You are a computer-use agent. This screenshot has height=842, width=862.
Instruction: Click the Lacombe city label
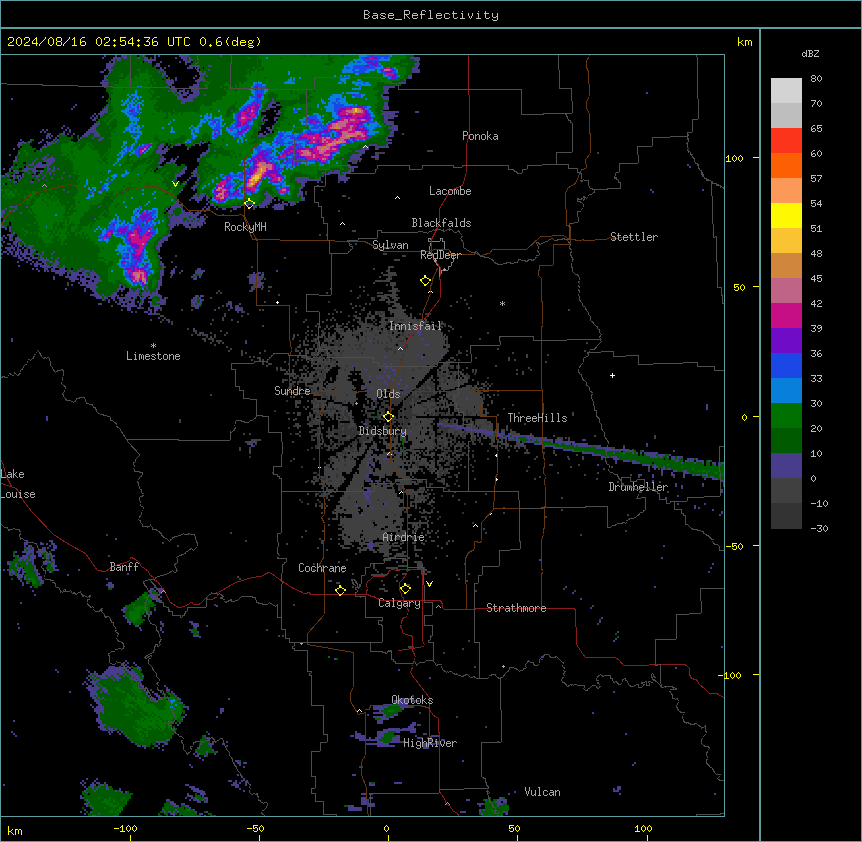point(450,191)
